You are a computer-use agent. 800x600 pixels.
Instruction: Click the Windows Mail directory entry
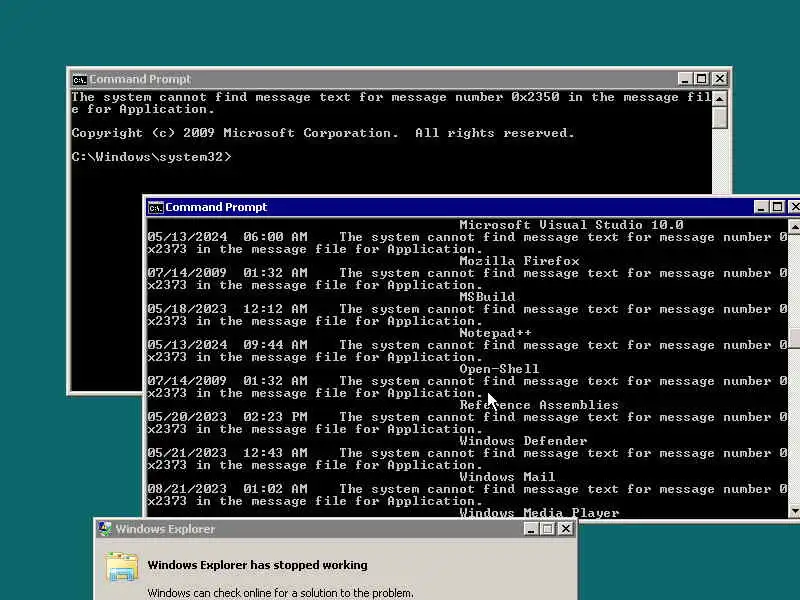coord(507,477)
